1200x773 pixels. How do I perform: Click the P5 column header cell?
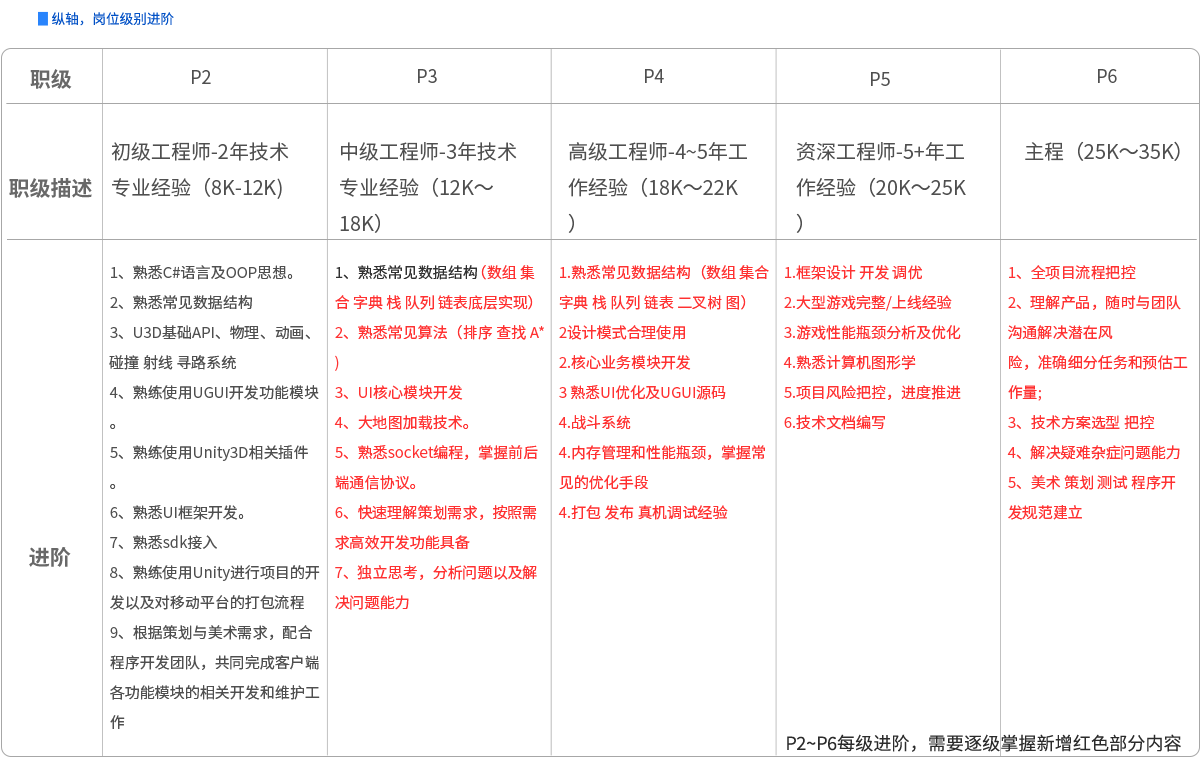(x=879, y=78)
